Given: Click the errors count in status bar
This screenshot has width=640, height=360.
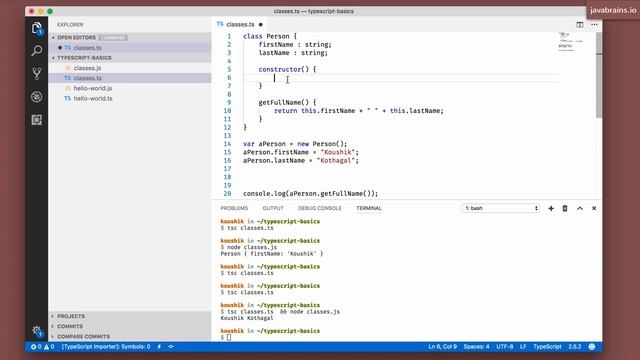Looking at the screenshot, I should tap(36, 347).
